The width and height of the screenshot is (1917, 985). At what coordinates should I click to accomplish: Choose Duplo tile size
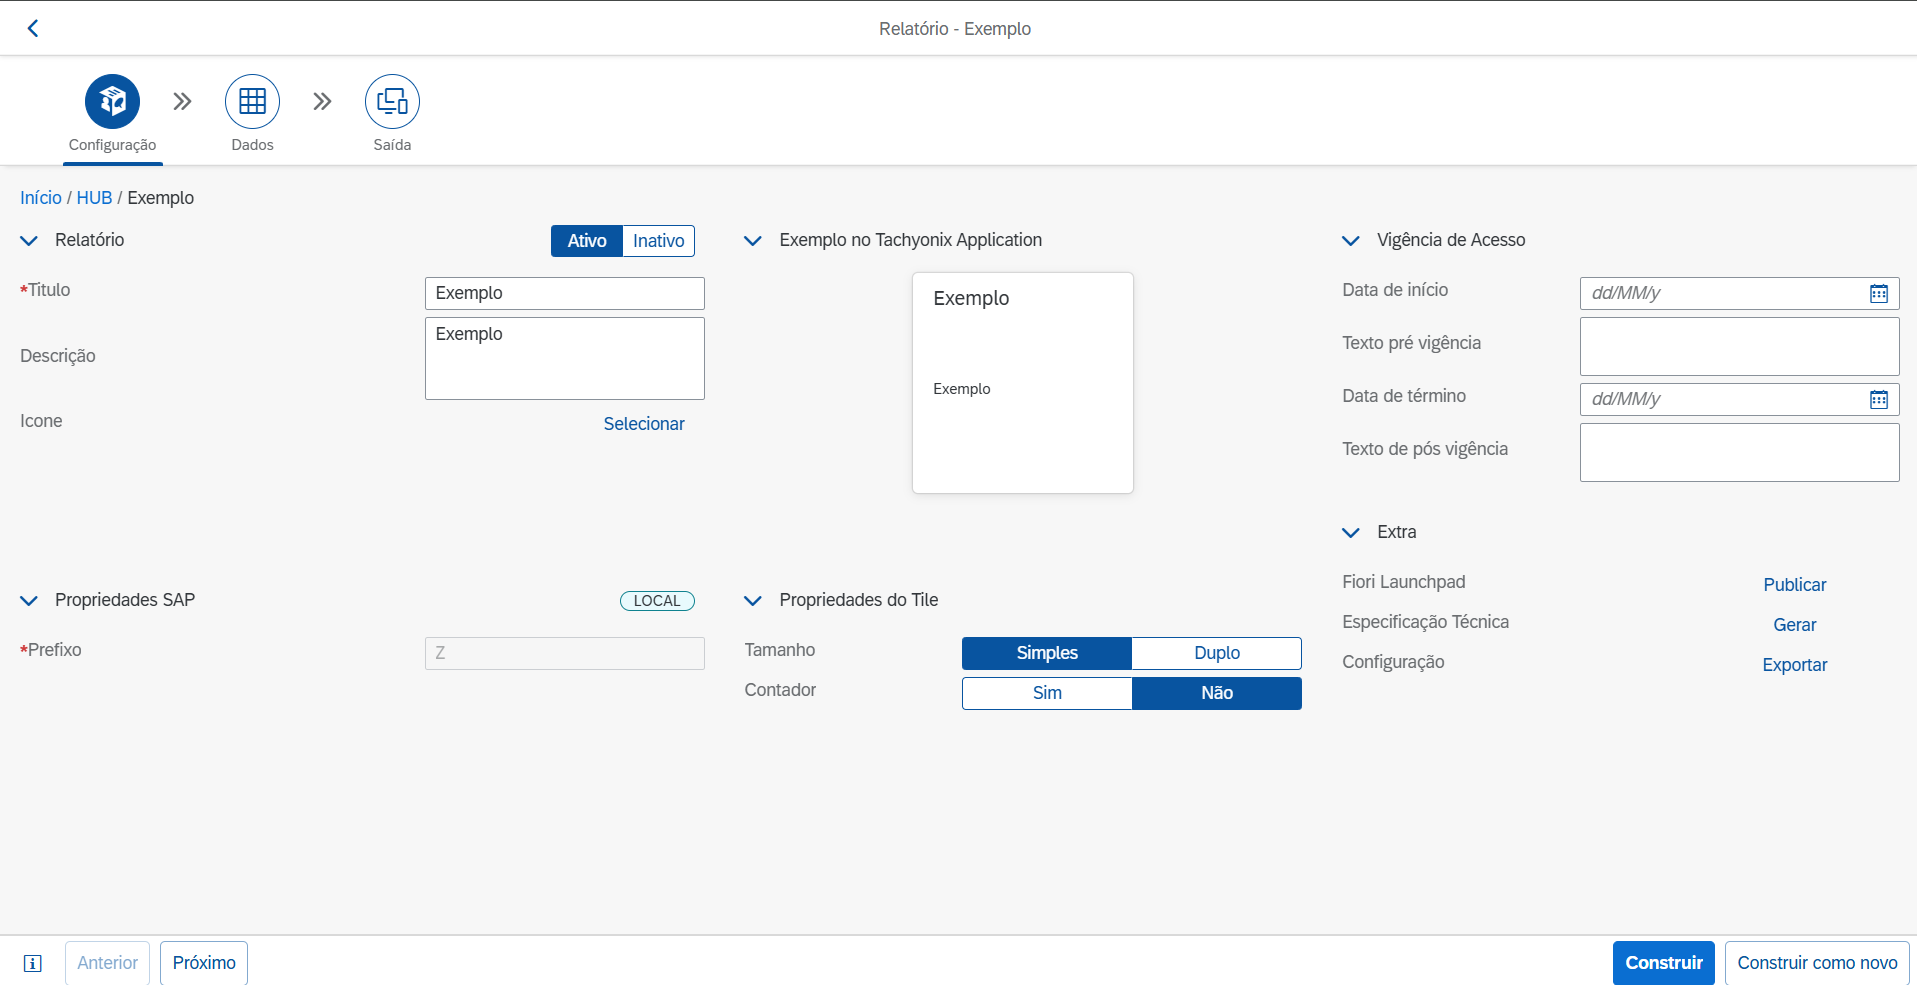pos(1216,653)
